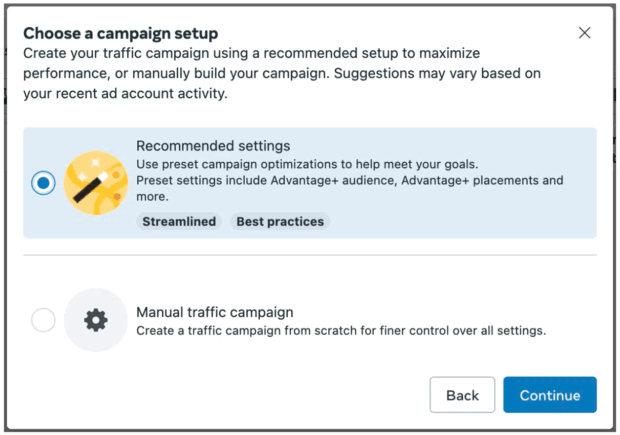Click the intro paragraph about recommended setup
Image resolution: width=620 pixels, height=435 pixels.
[282, 73]
